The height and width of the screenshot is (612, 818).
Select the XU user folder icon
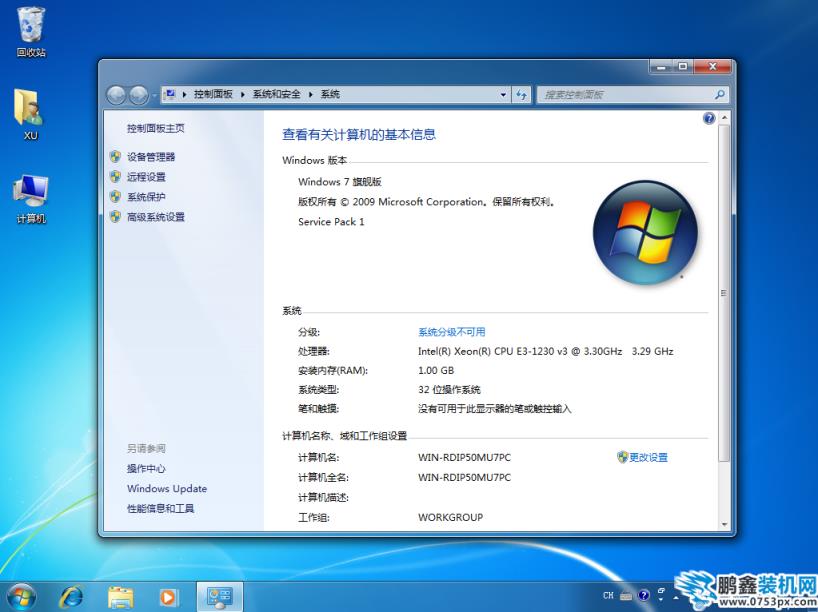point(30,114)
